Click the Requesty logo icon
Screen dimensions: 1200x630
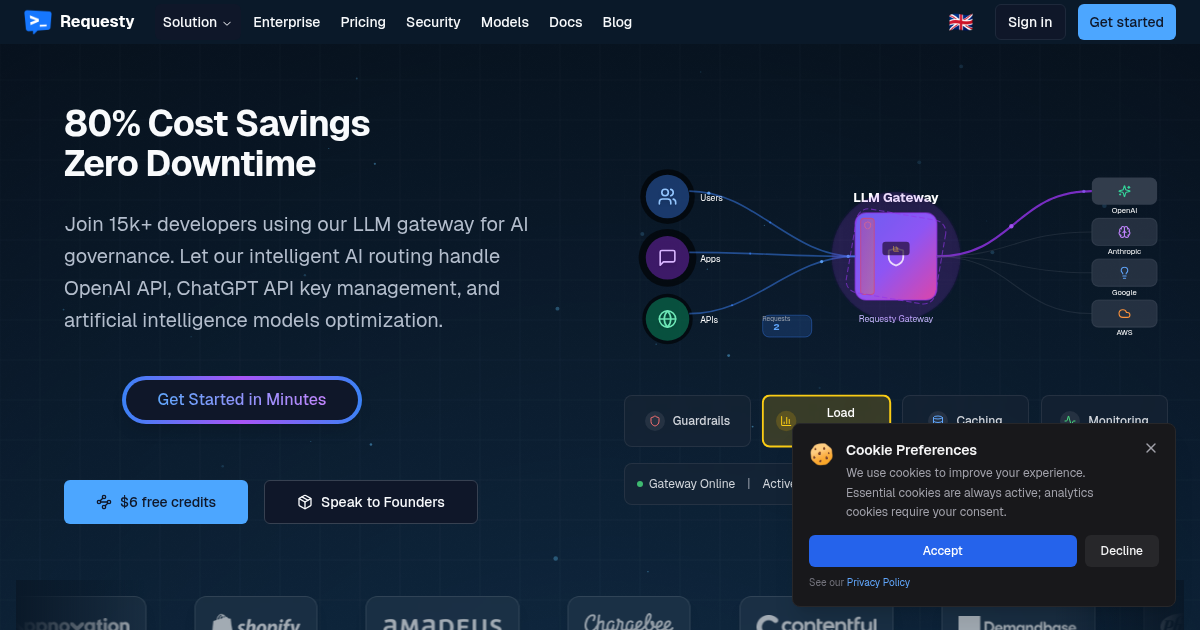click(37, 21)
